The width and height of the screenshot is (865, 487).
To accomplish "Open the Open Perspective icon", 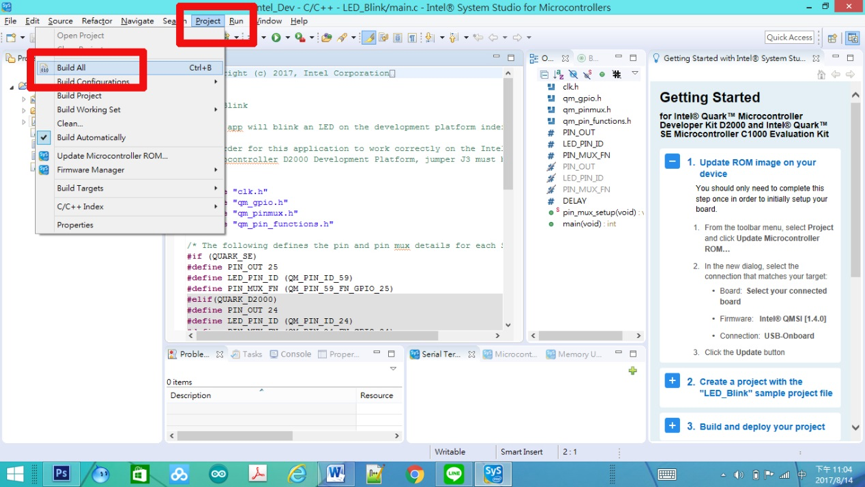I will pos(832,38).
